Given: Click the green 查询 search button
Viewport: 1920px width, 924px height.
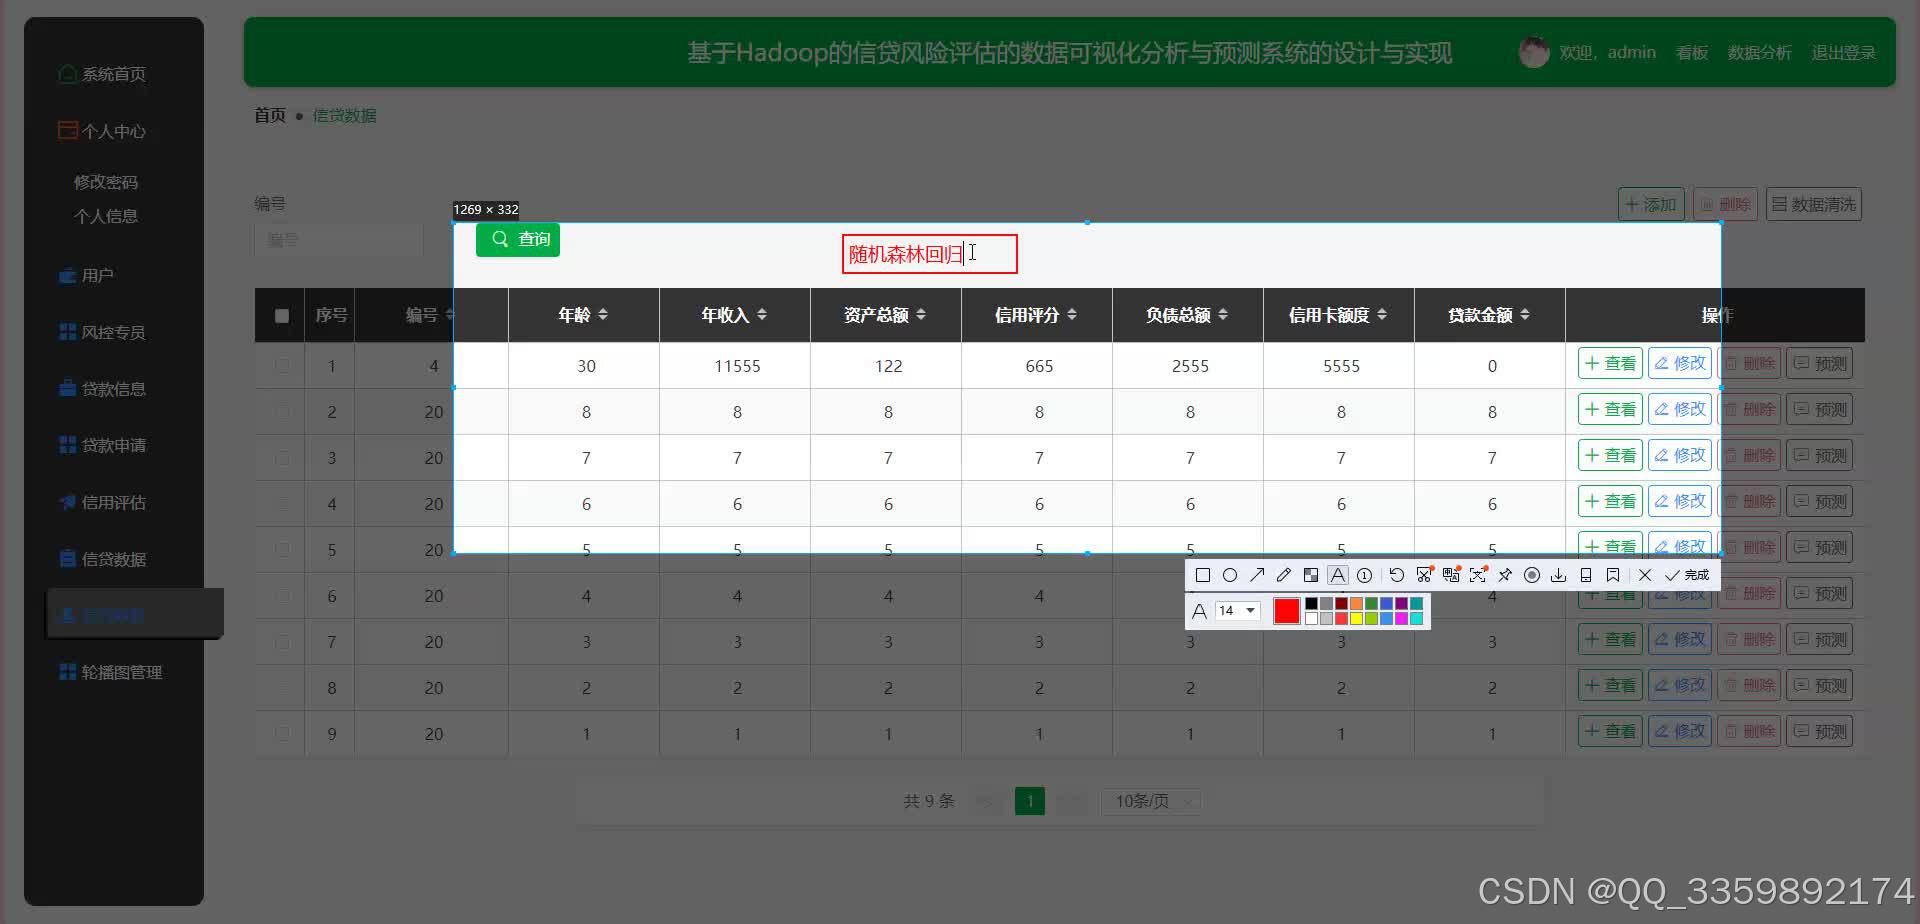Looking at the screenshot, I should 518,239.
